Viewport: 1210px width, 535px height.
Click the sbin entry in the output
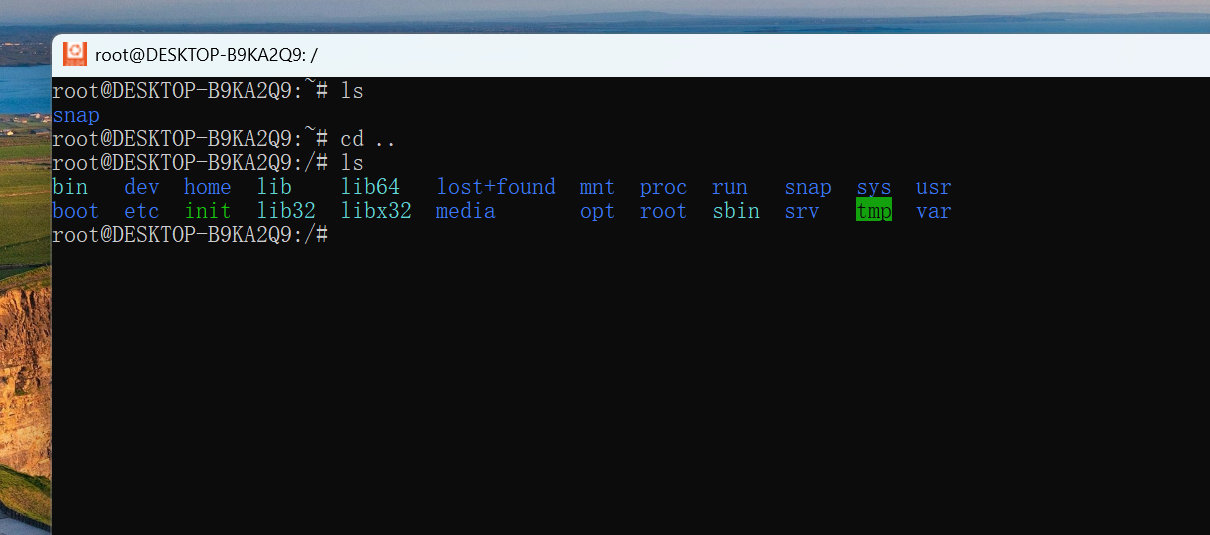(736, 211)
